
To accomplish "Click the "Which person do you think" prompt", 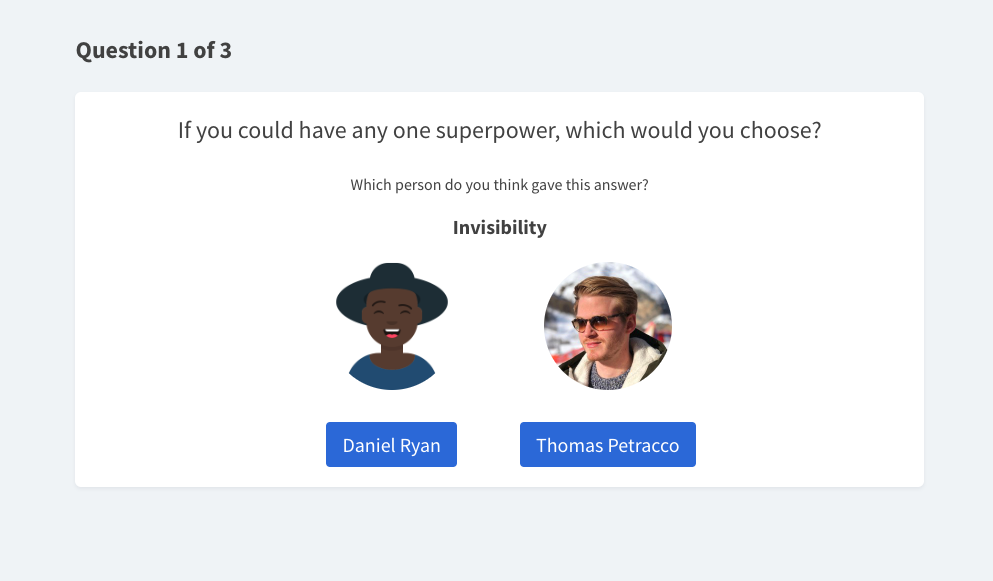I will click(499, 185).
